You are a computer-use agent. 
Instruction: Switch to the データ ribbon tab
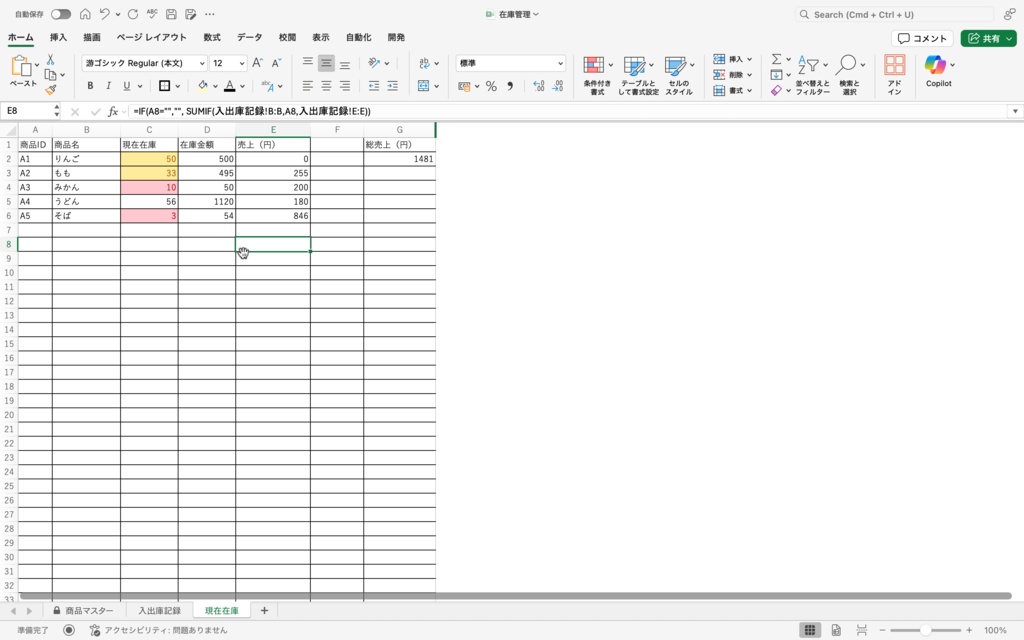(249, 37)
